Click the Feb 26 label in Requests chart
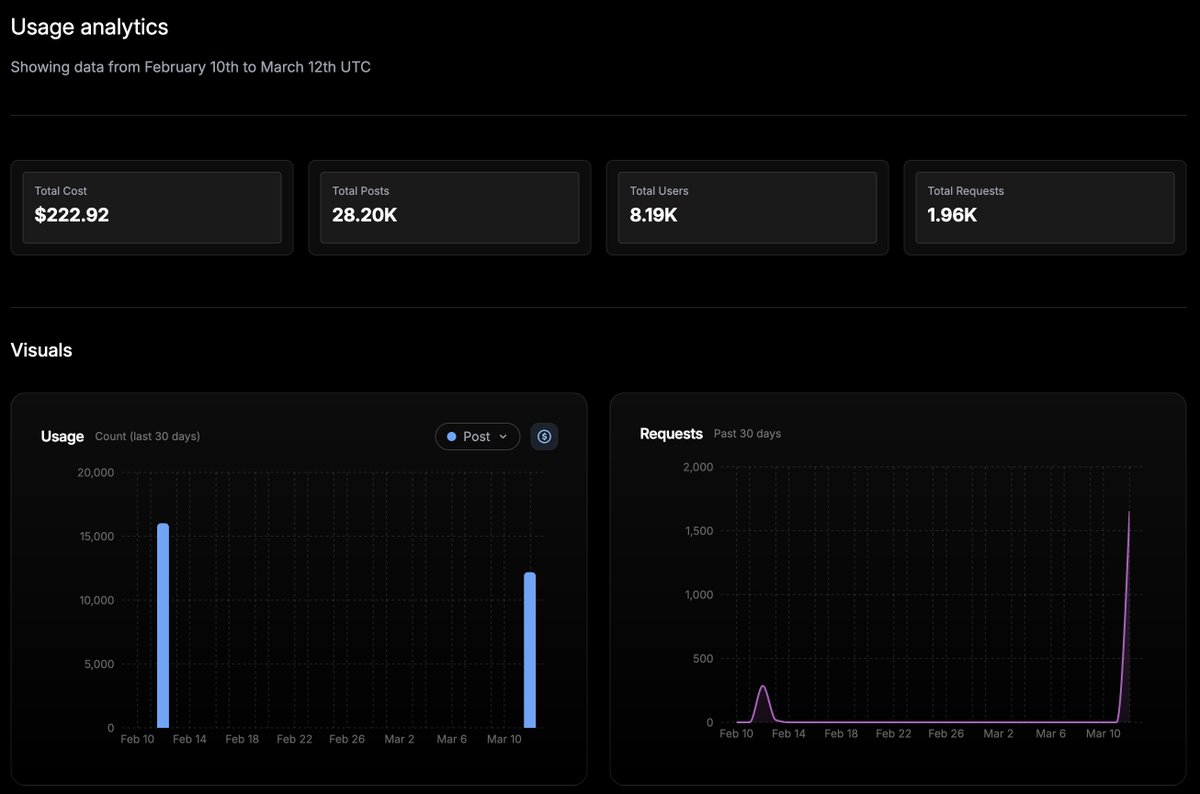1200x794 pixels. tap(946, 733)
